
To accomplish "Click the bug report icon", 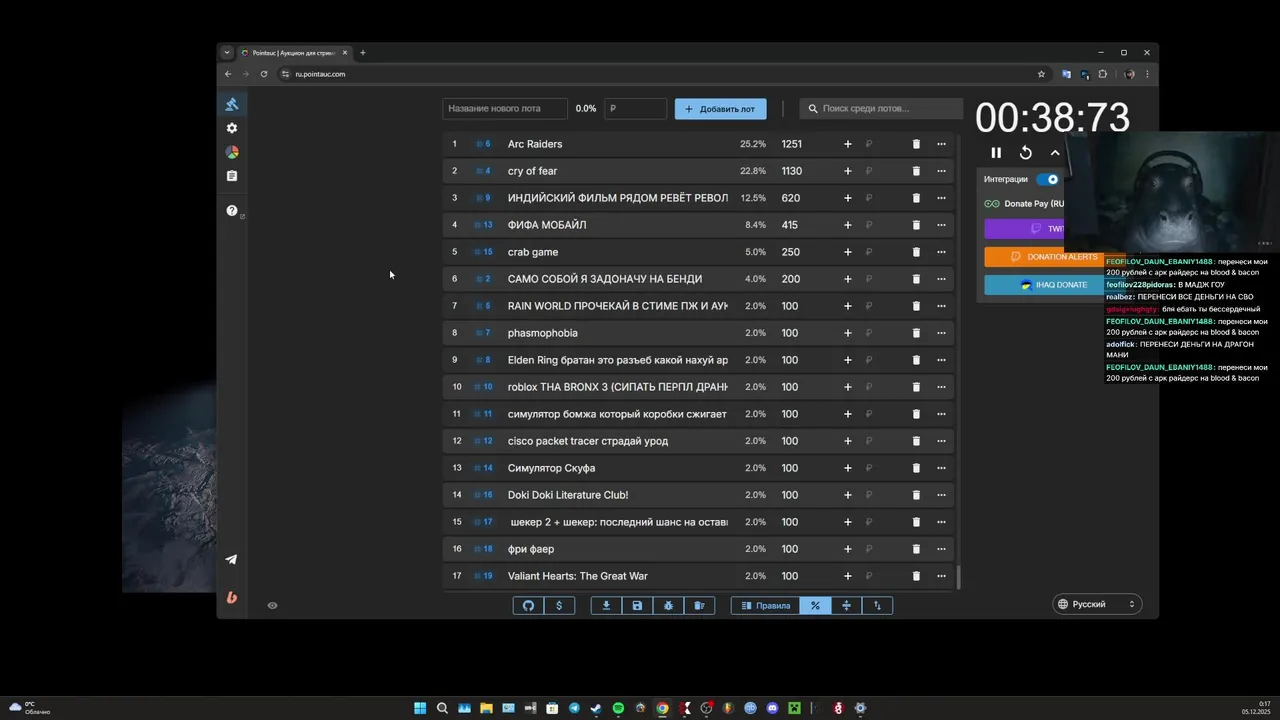I will [x=668, y=605].
